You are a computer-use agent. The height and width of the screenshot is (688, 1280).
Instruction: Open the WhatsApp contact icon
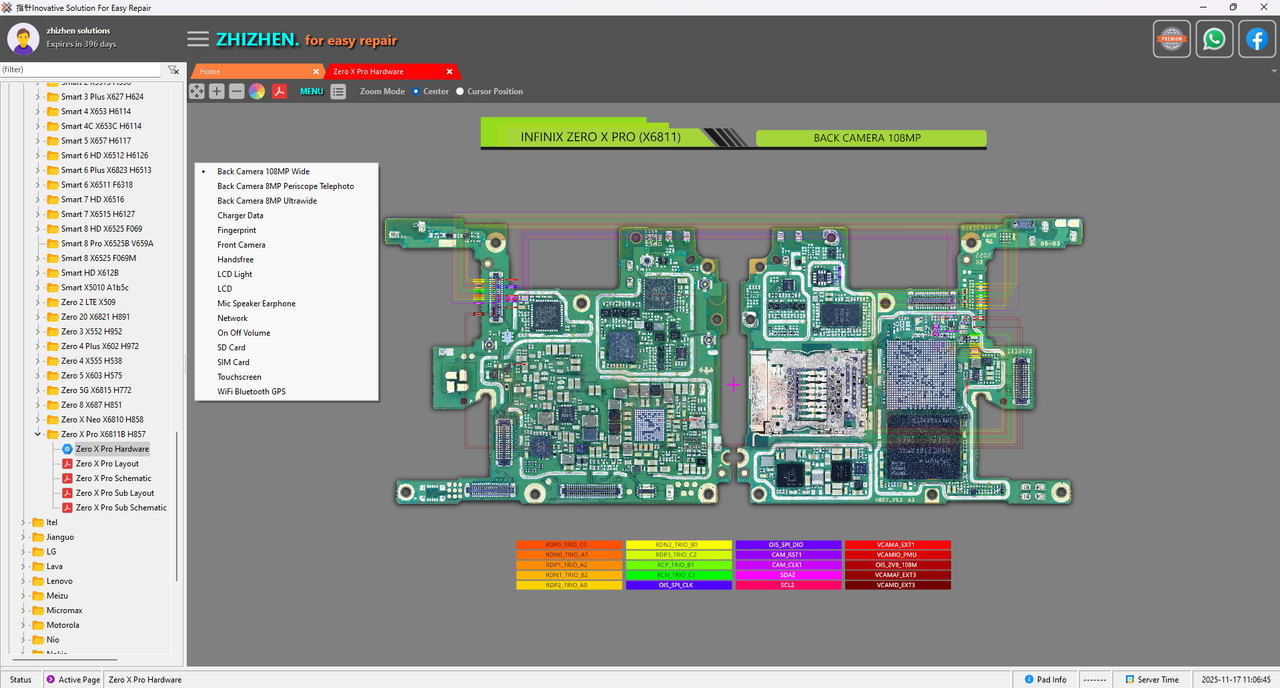[x=1214, y=39]
